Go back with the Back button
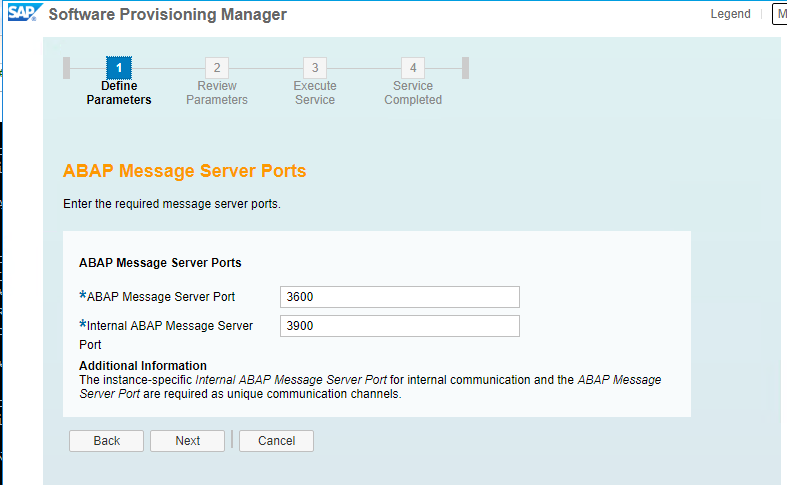 tap(106, 441)
